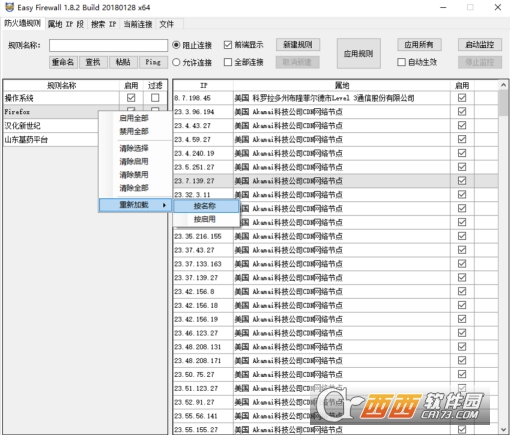Screen dimensions: 510x435
Task: Open the 文件 tab
Action: pyautogui.click(x=166, y=24)
